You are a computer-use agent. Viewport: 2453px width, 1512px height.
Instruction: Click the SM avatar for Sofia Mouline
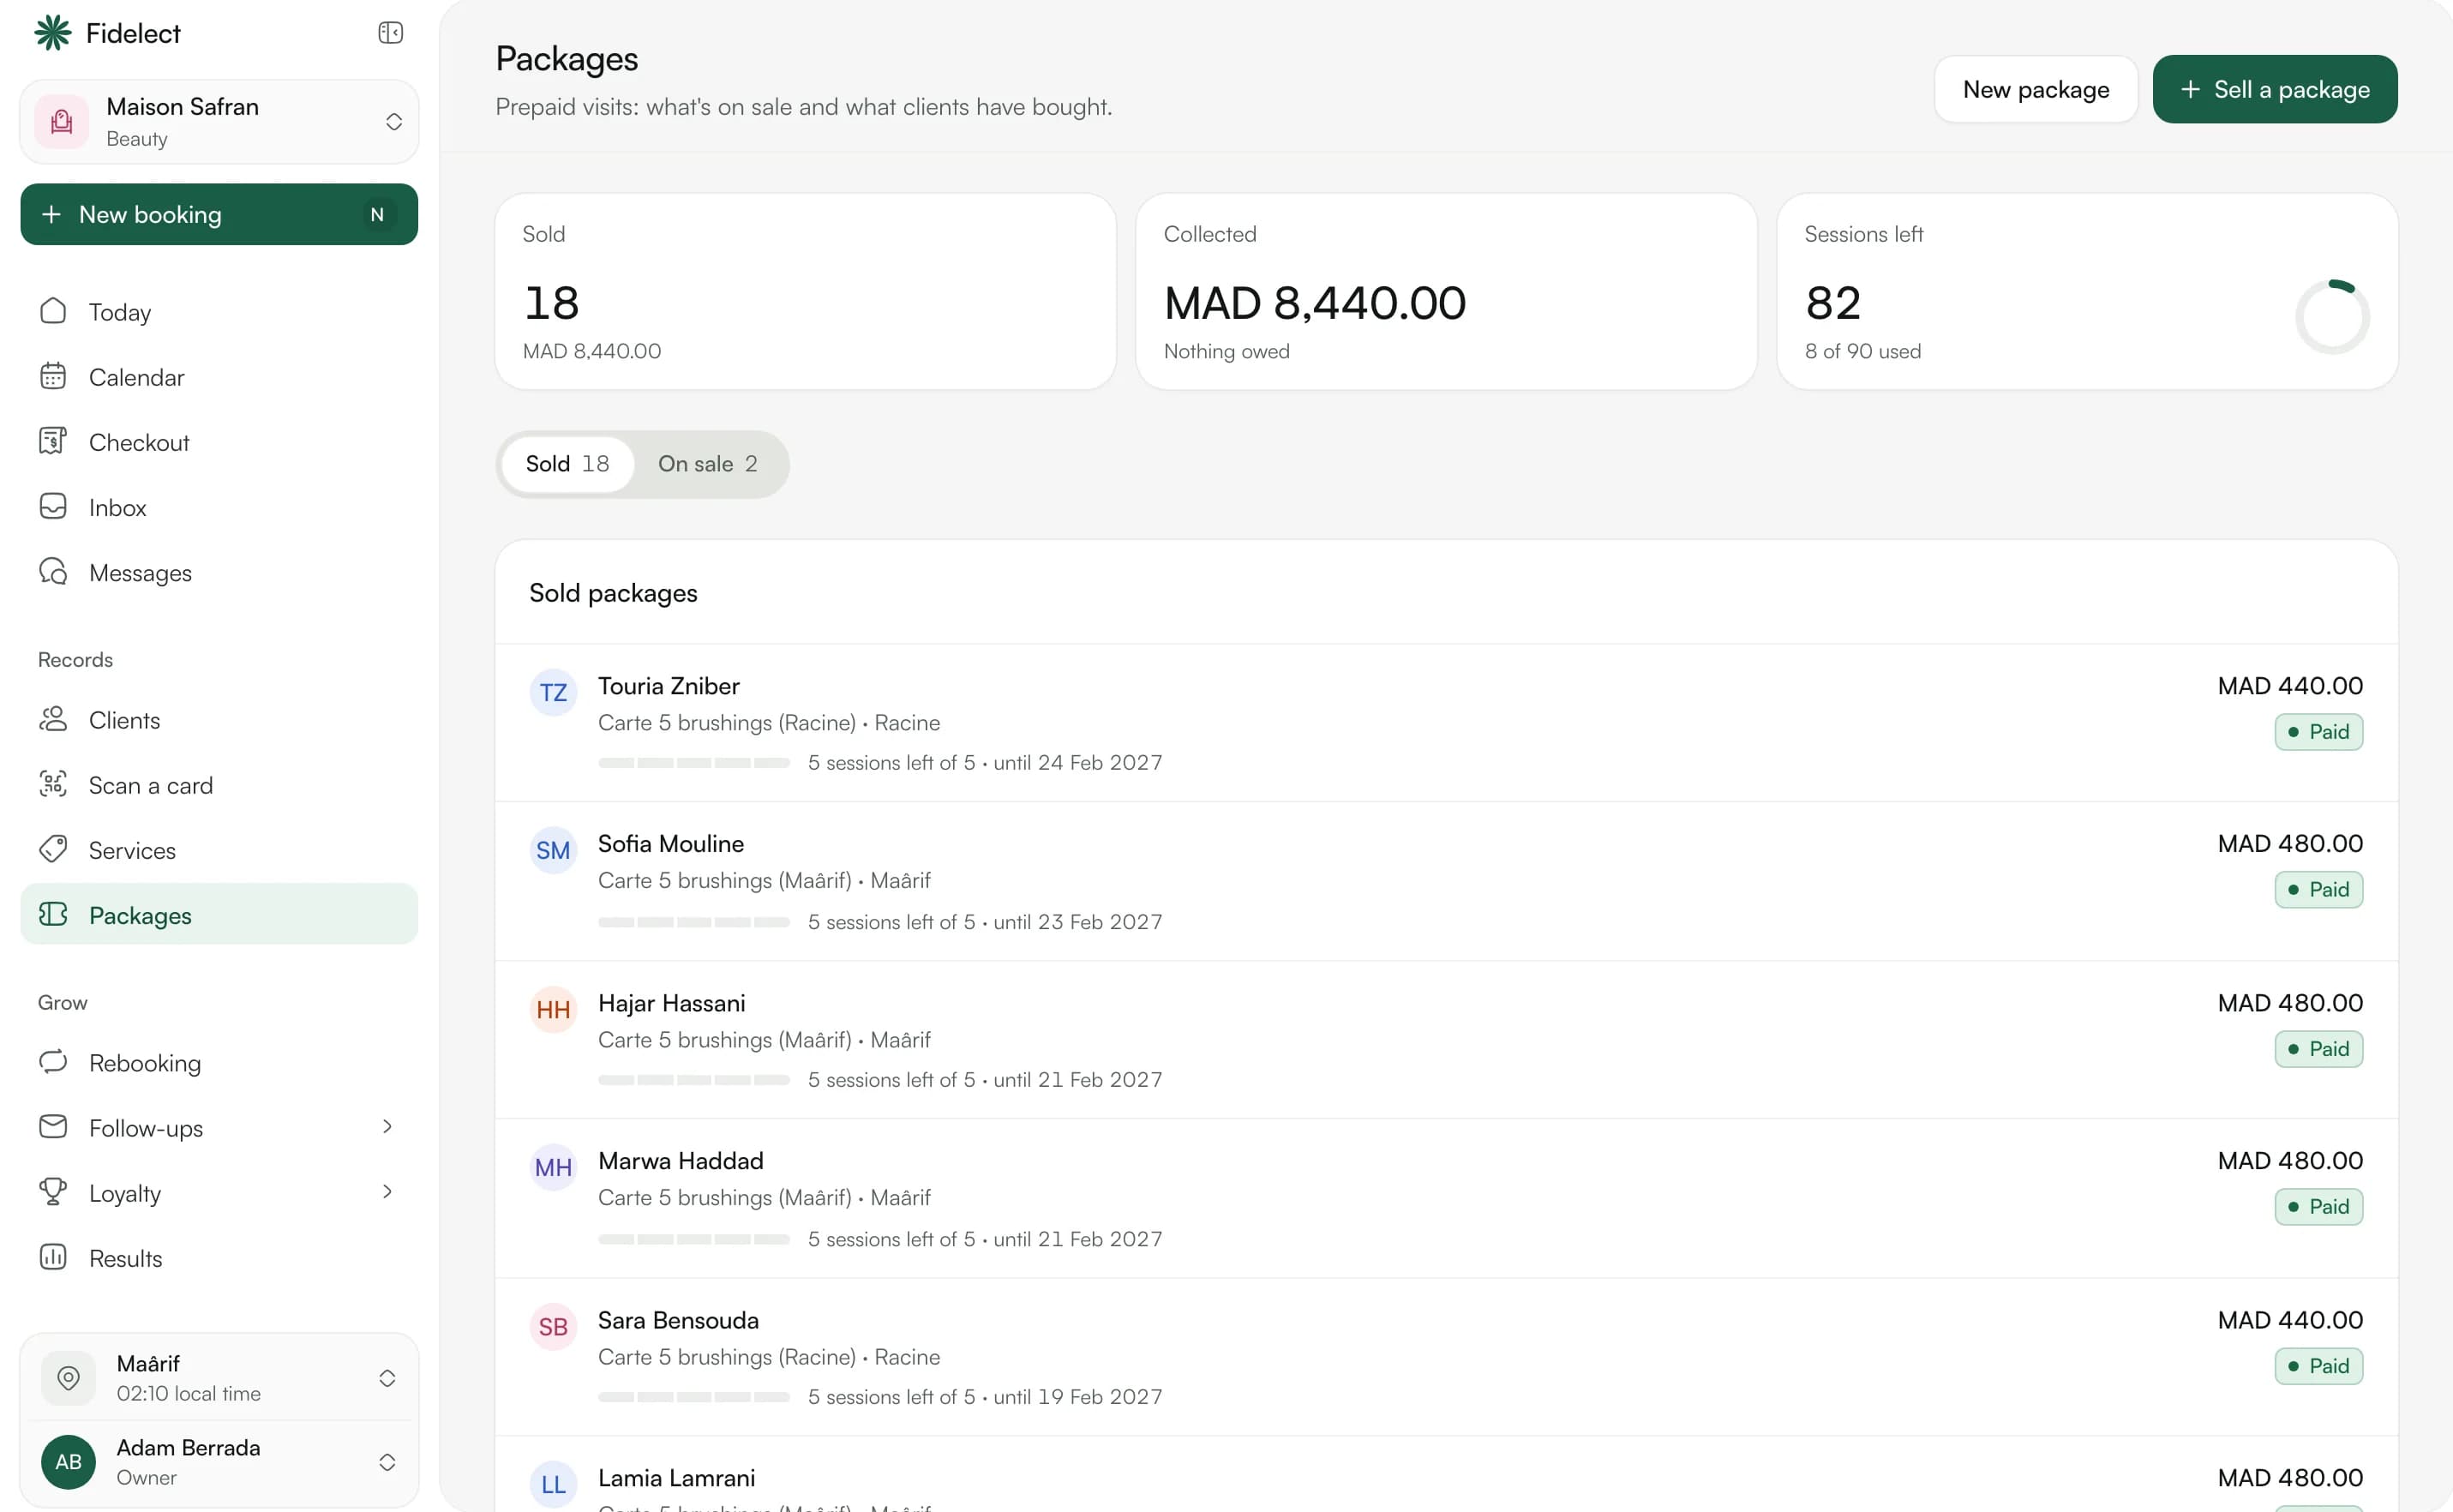pos(553,851)
